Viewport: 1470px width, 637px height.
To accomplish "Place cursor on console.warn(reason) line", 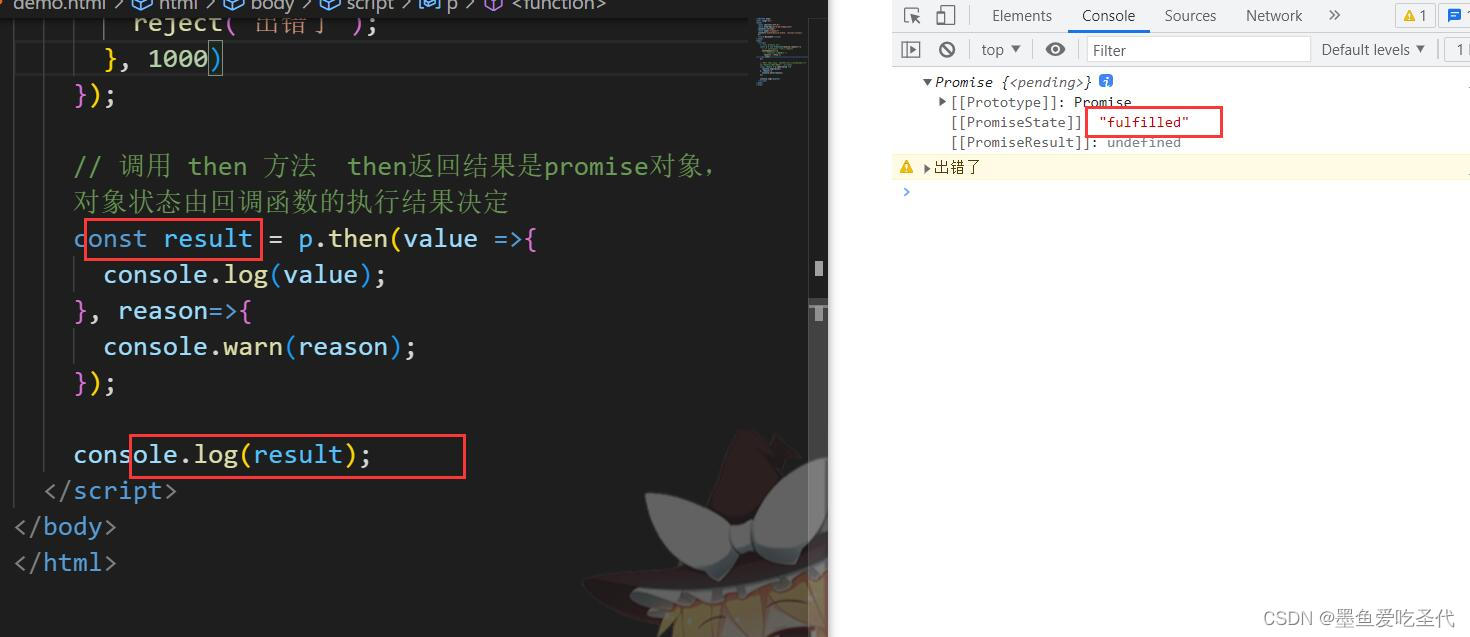I will (x=260, y=347).
